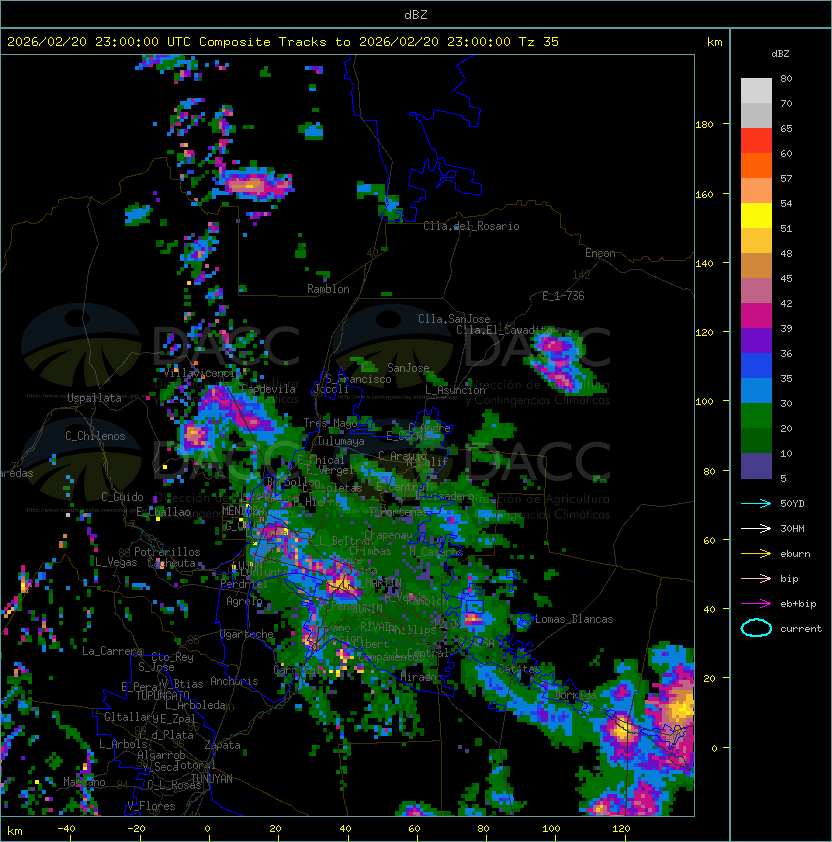Image resolution: width=832 pixels, height=842 pixels.
Task: Click the '50YD' legend label
Action: pyautogui.click(x=792, y=504)
